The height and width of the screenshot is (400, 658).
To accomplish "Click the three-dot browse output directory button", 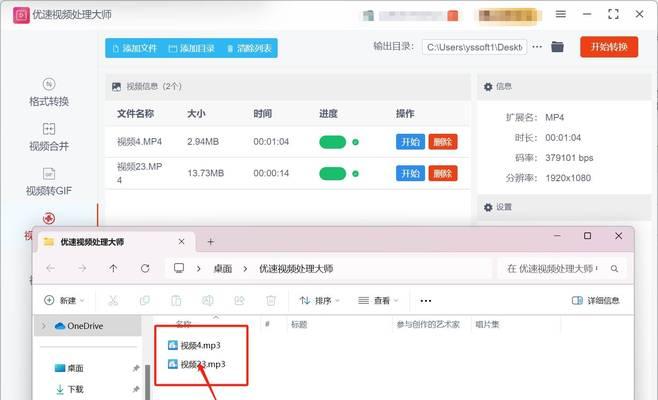I will click(537, 47).
